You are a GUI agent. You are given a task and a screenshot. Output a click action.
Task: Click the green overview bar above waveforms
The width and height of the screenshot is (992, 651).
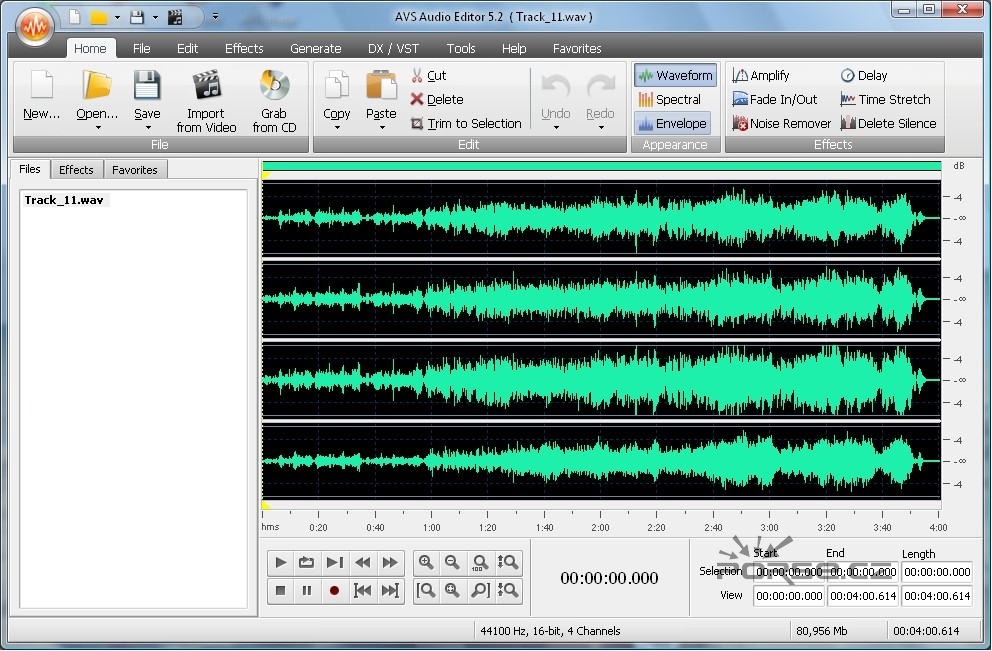tap(602, 166)
